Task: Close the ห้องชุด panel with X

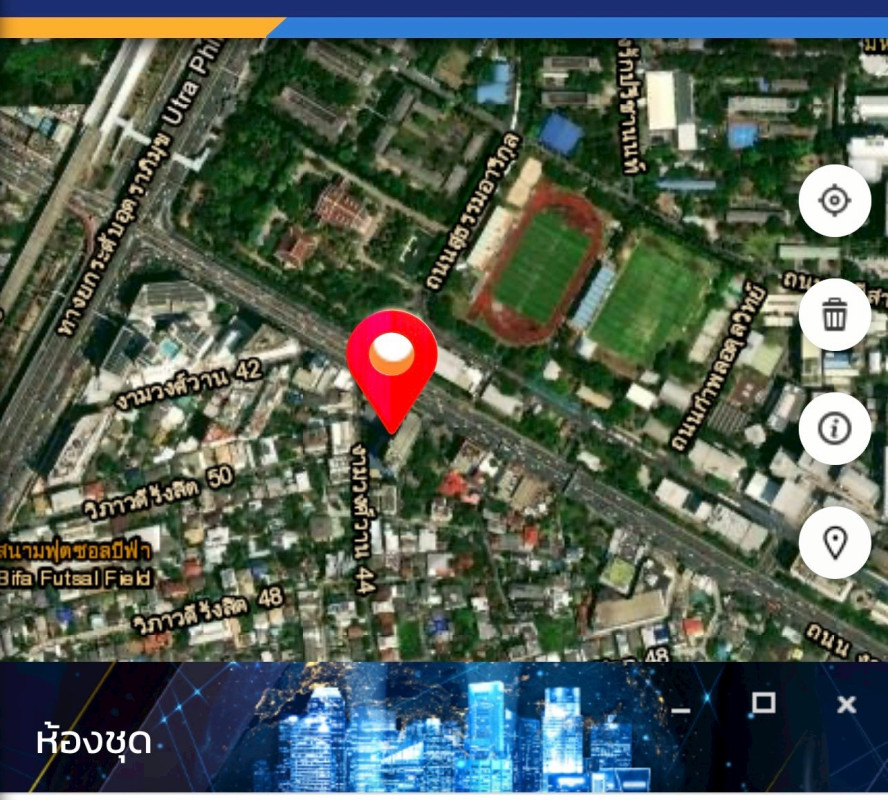Action: [x=847, y=704]
